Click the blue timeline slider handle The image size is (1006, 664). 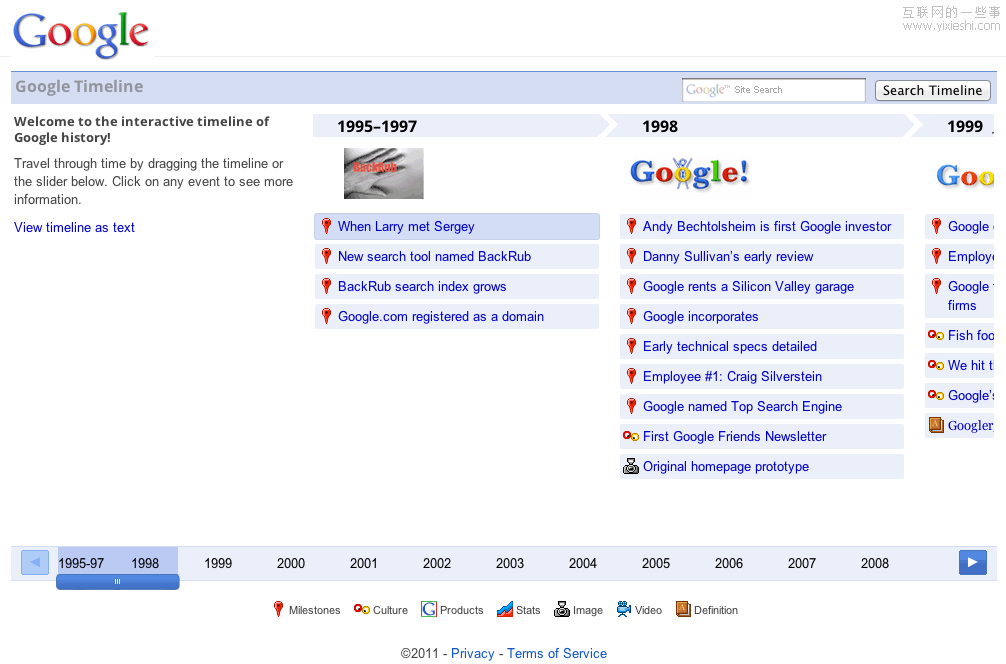coord(118,582)
